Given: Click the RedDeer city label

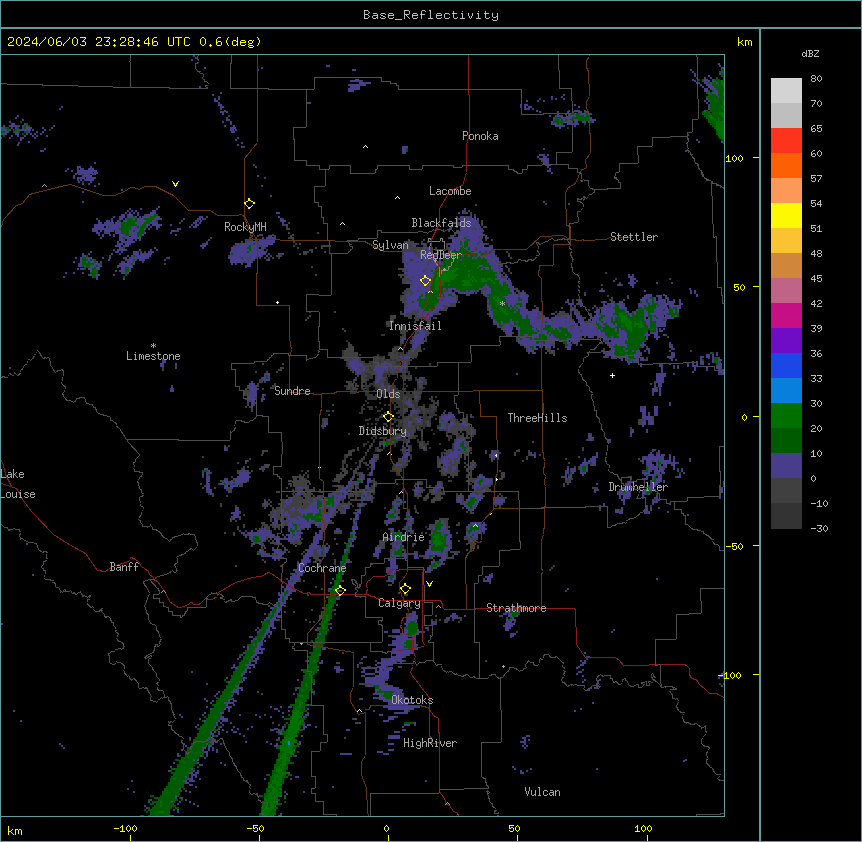Looking at the screenshot, I should point(441,255).
